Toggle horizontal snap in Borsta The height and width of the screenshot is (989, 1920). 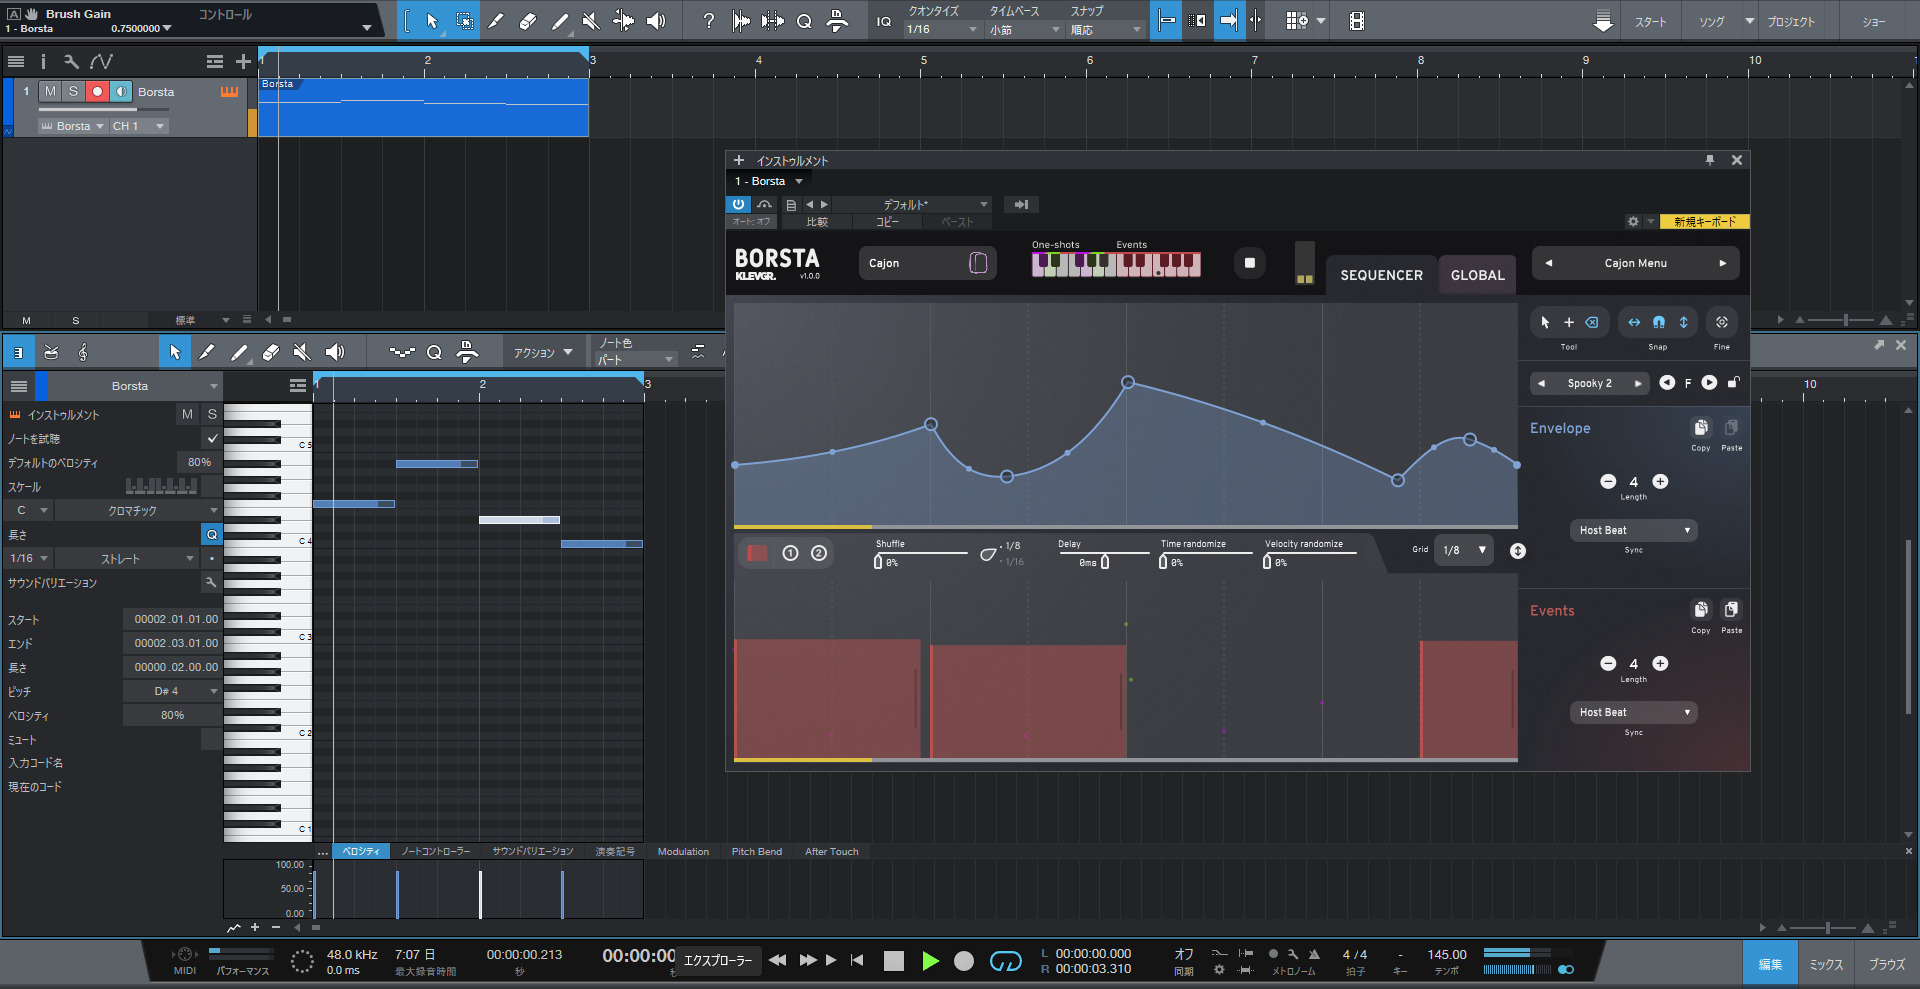[1634, 322]
